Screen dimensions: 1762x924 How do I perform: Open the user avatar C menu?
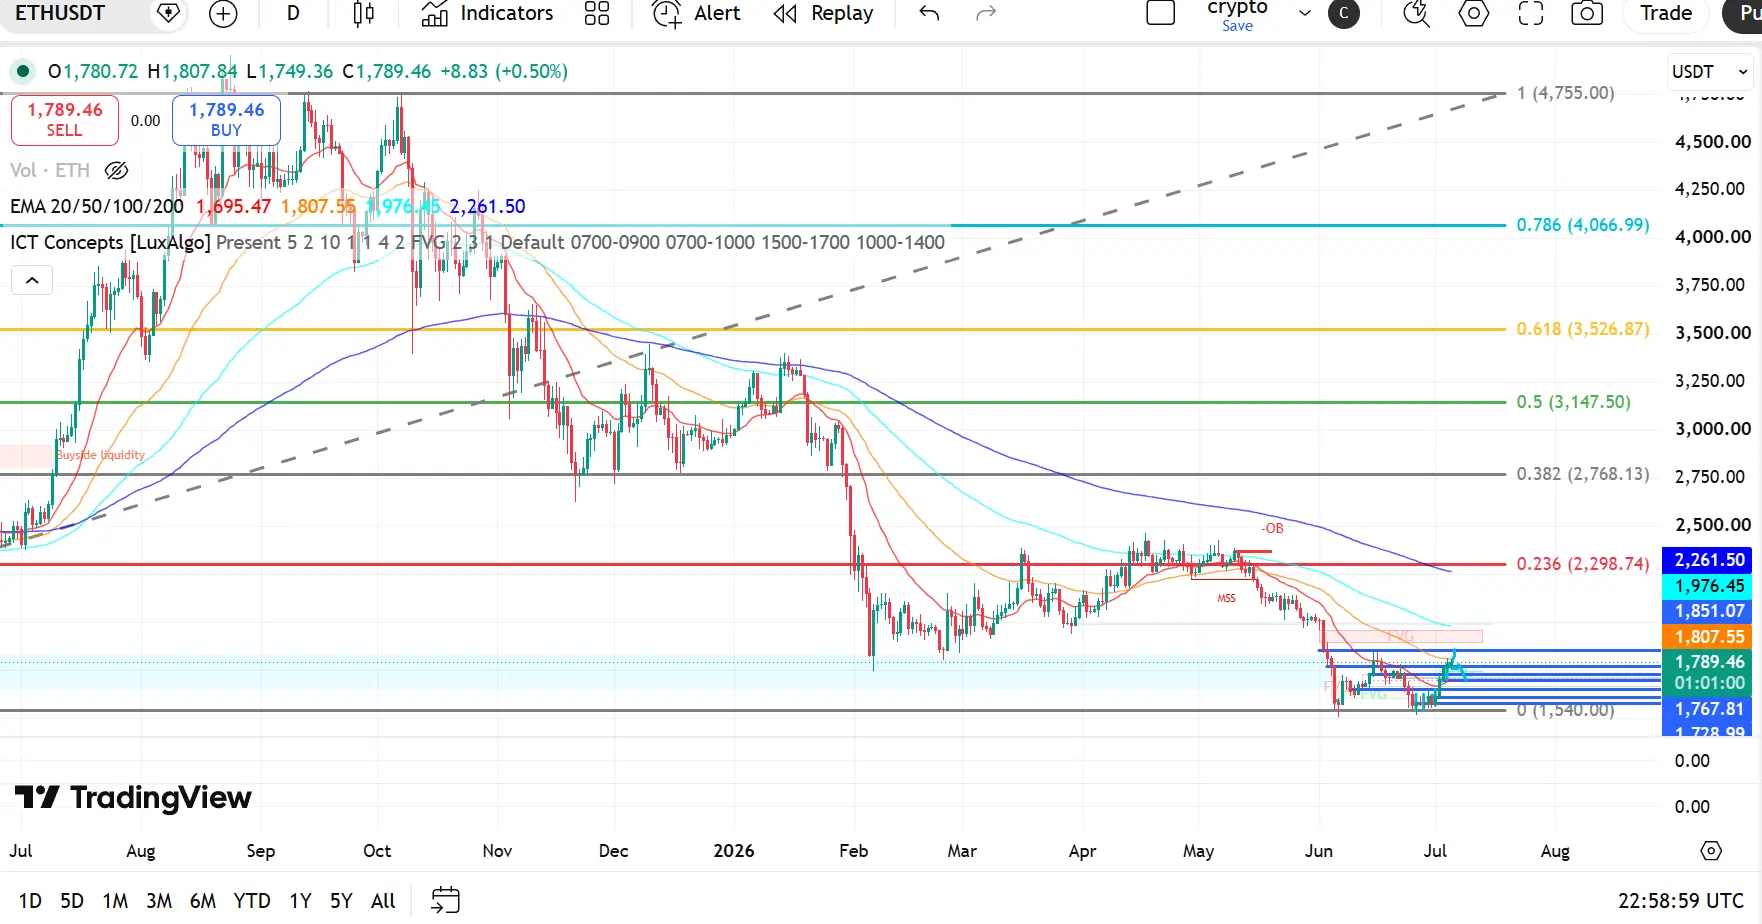(1344, 13)
